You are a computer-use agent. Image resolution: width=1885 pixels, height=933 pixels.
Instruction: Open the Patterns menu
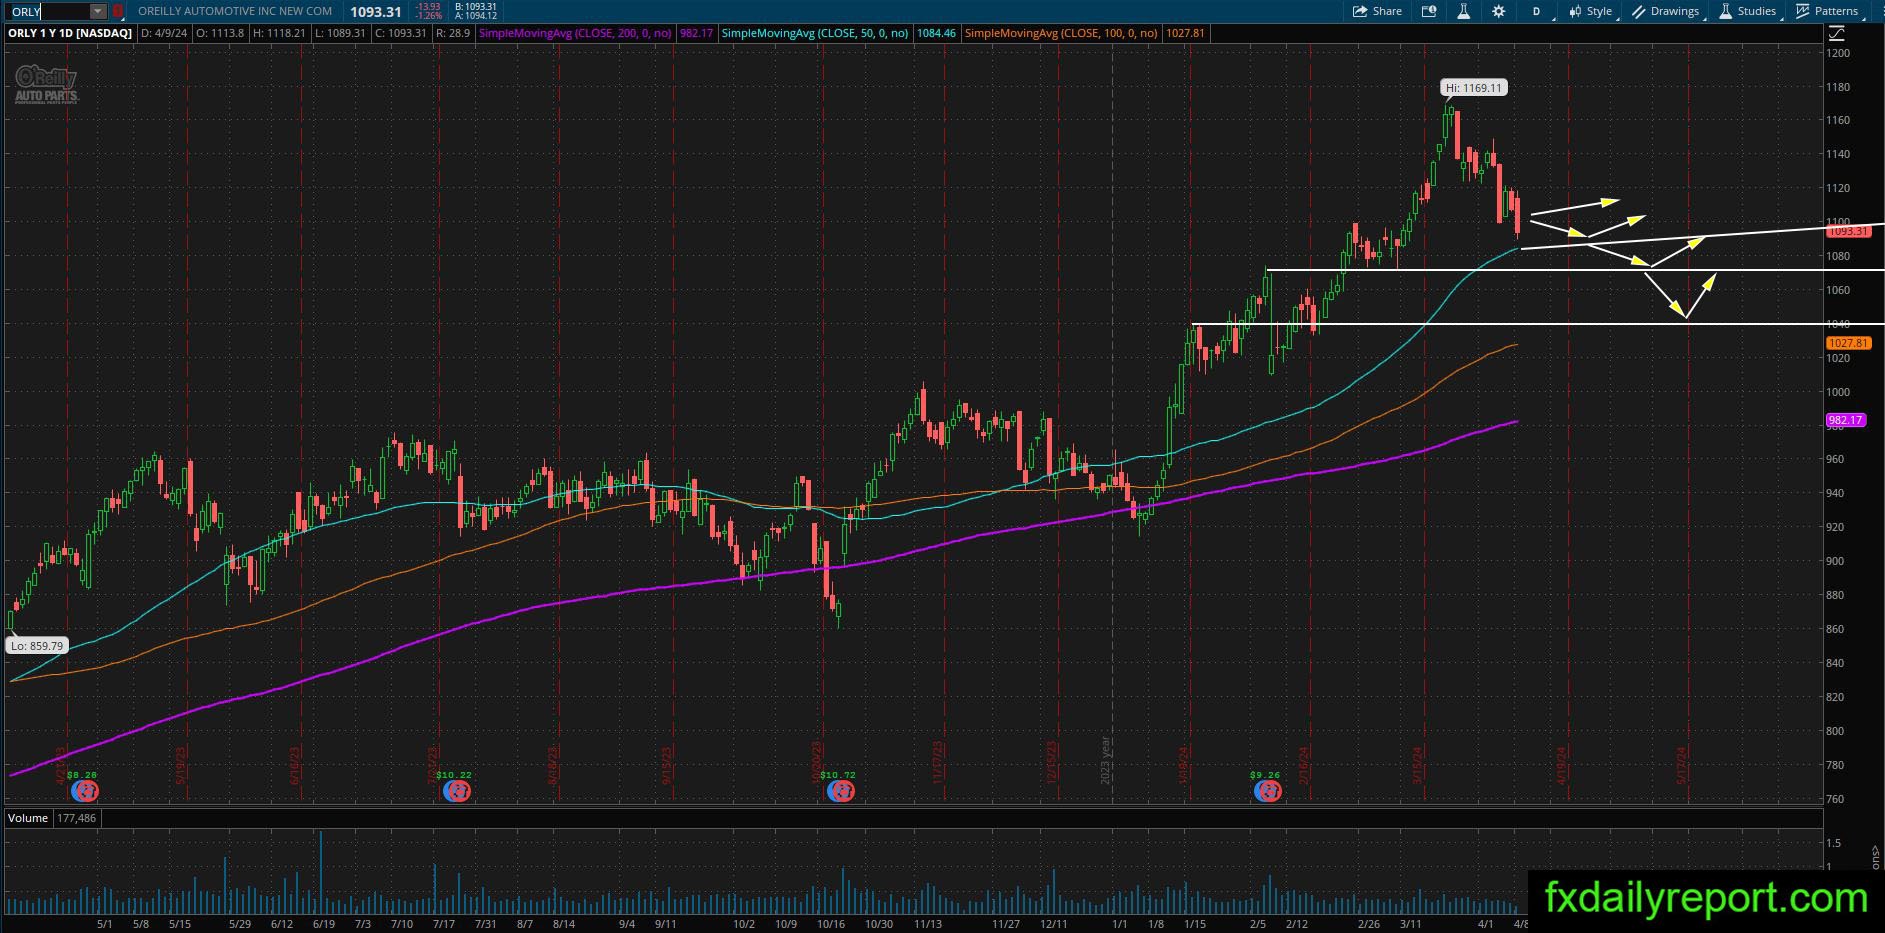1828,11
